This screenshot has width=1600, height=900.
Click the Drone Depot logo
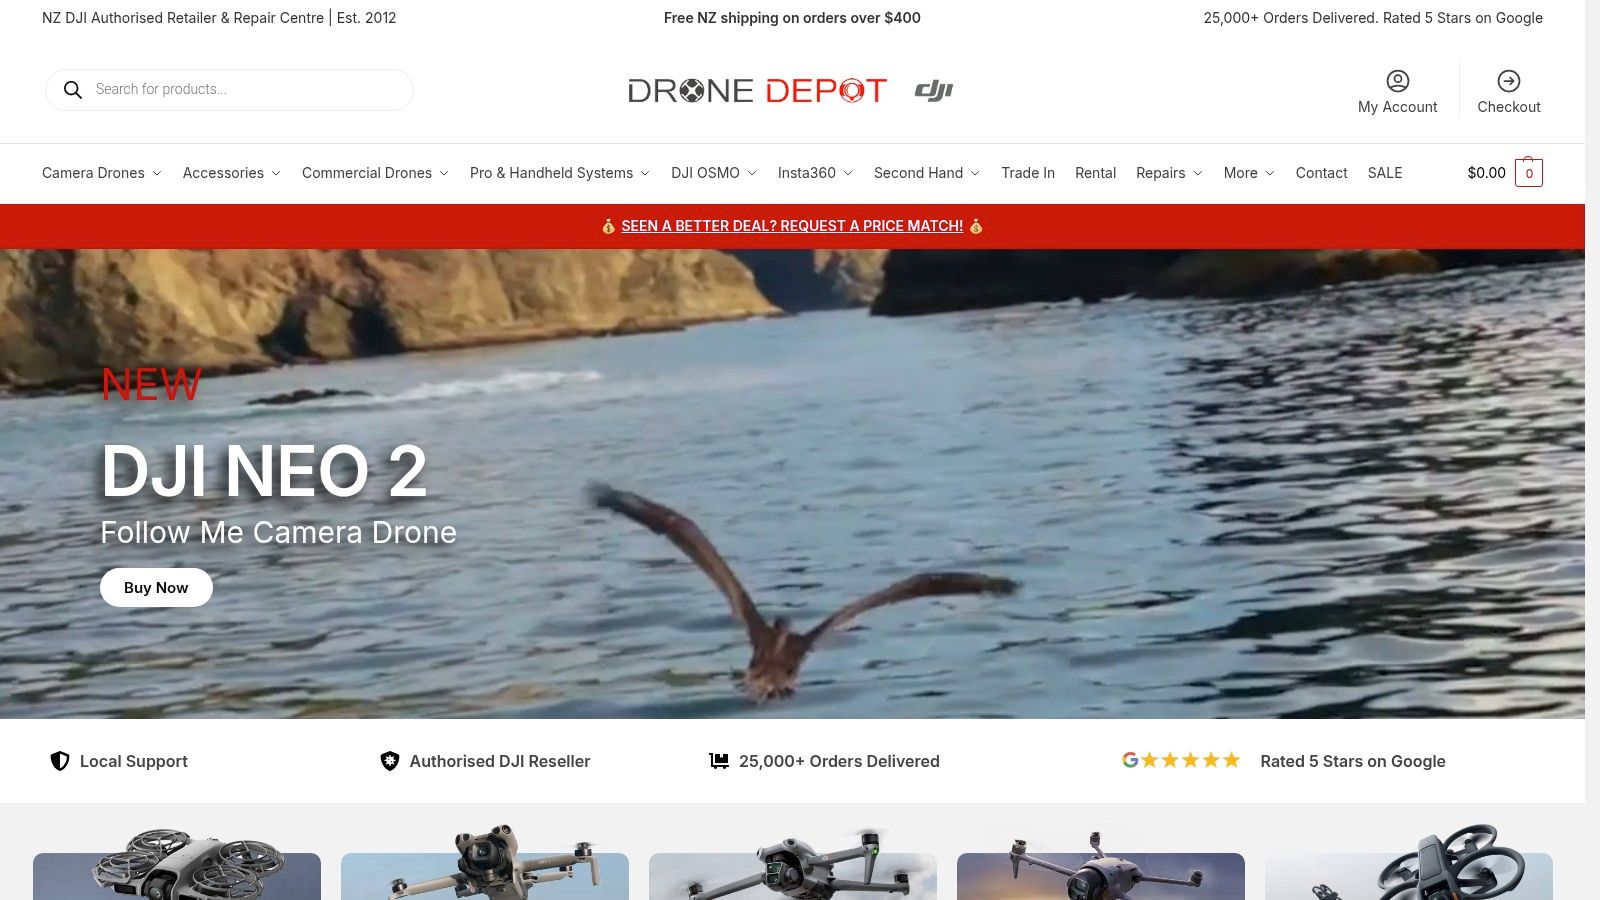pos(757,90)
